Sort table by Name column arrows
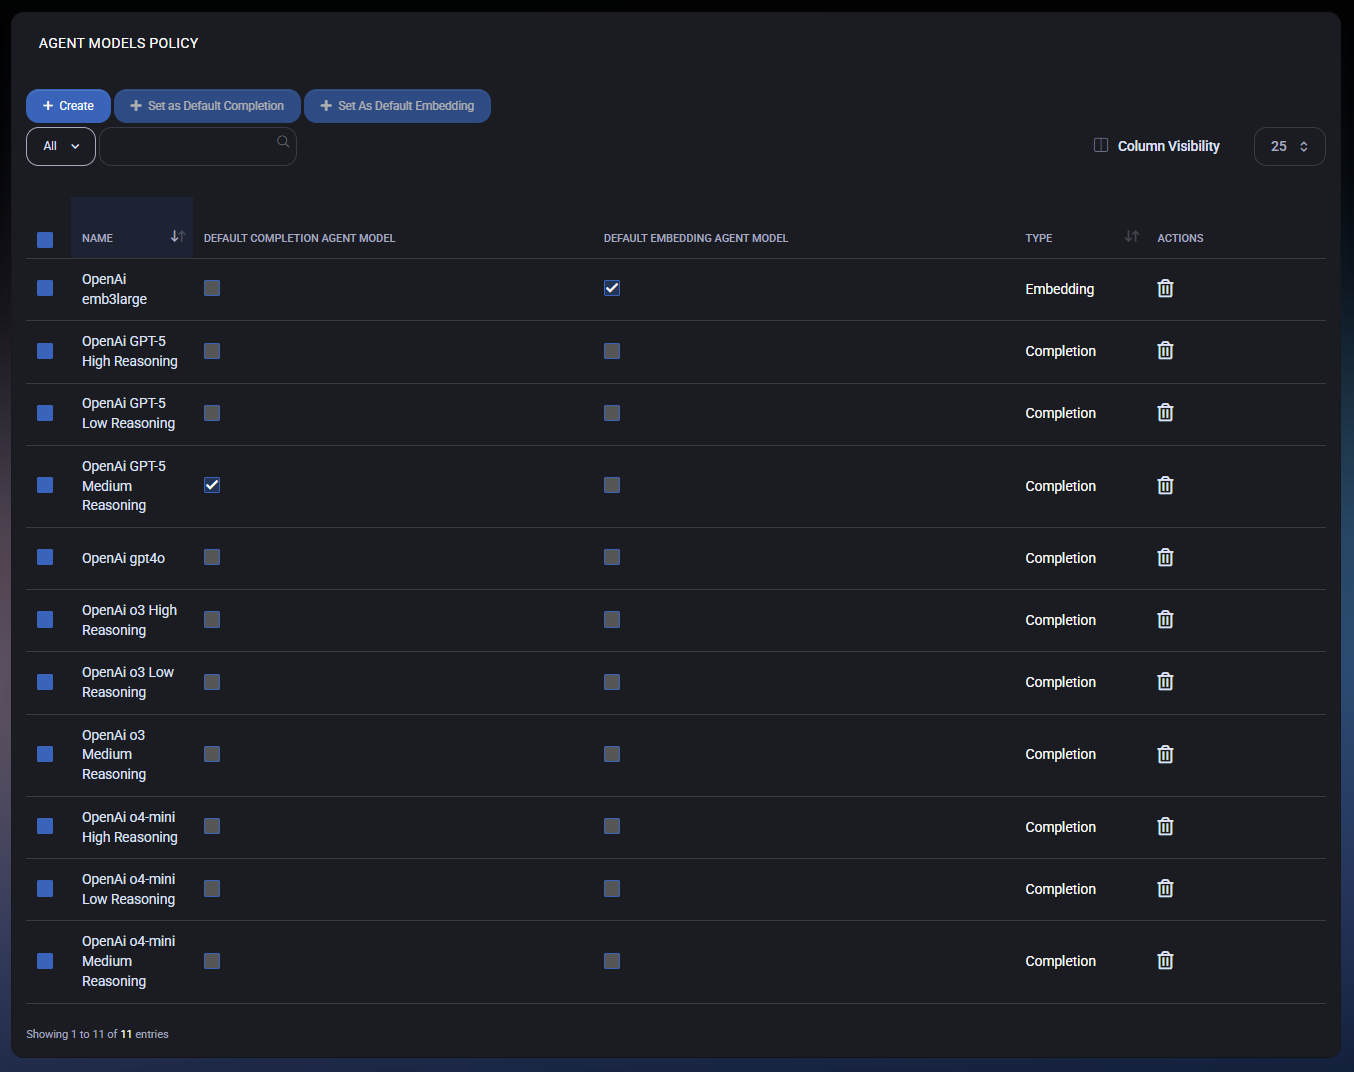The width and height of the screenshot is (1354, 1072). [x=177, y=237]
